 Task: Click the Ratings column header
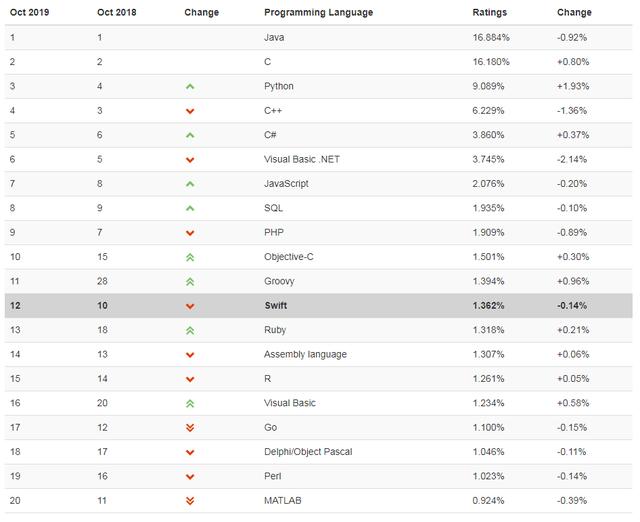coord(489,13)
